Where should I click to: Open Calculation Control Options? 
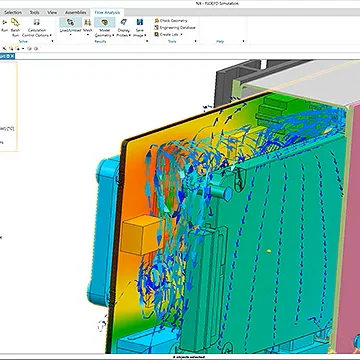click(37, 23)
